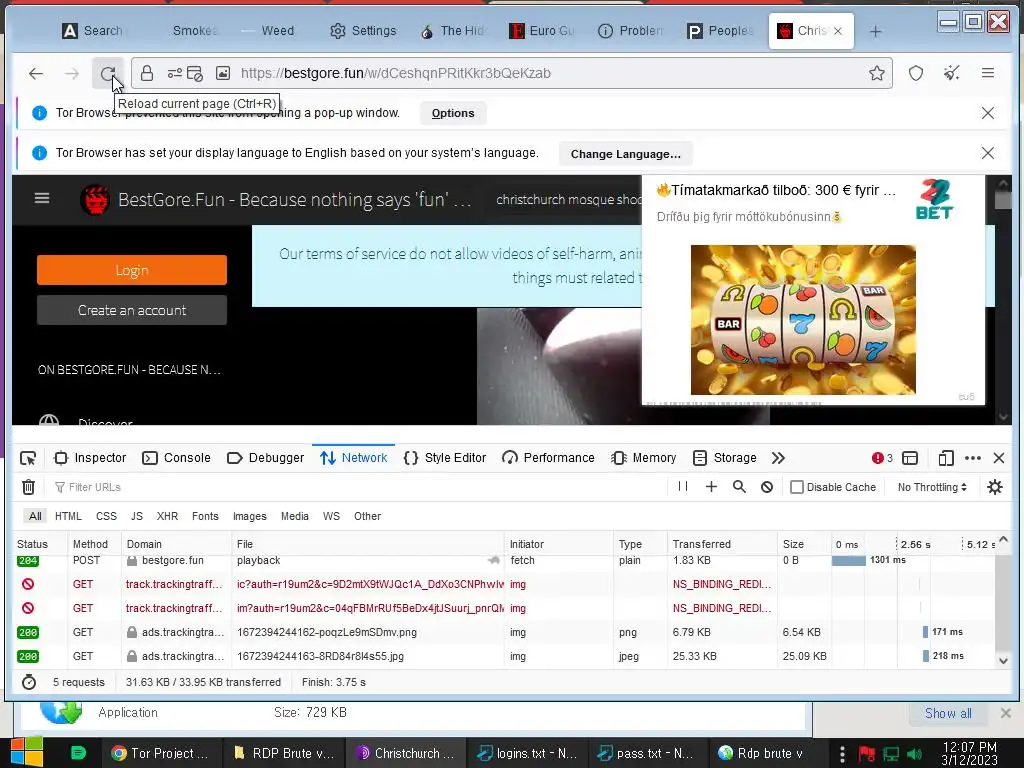The image size is (1024, 768).
Task: Switch to the Debugger tab
Action: 265,458
